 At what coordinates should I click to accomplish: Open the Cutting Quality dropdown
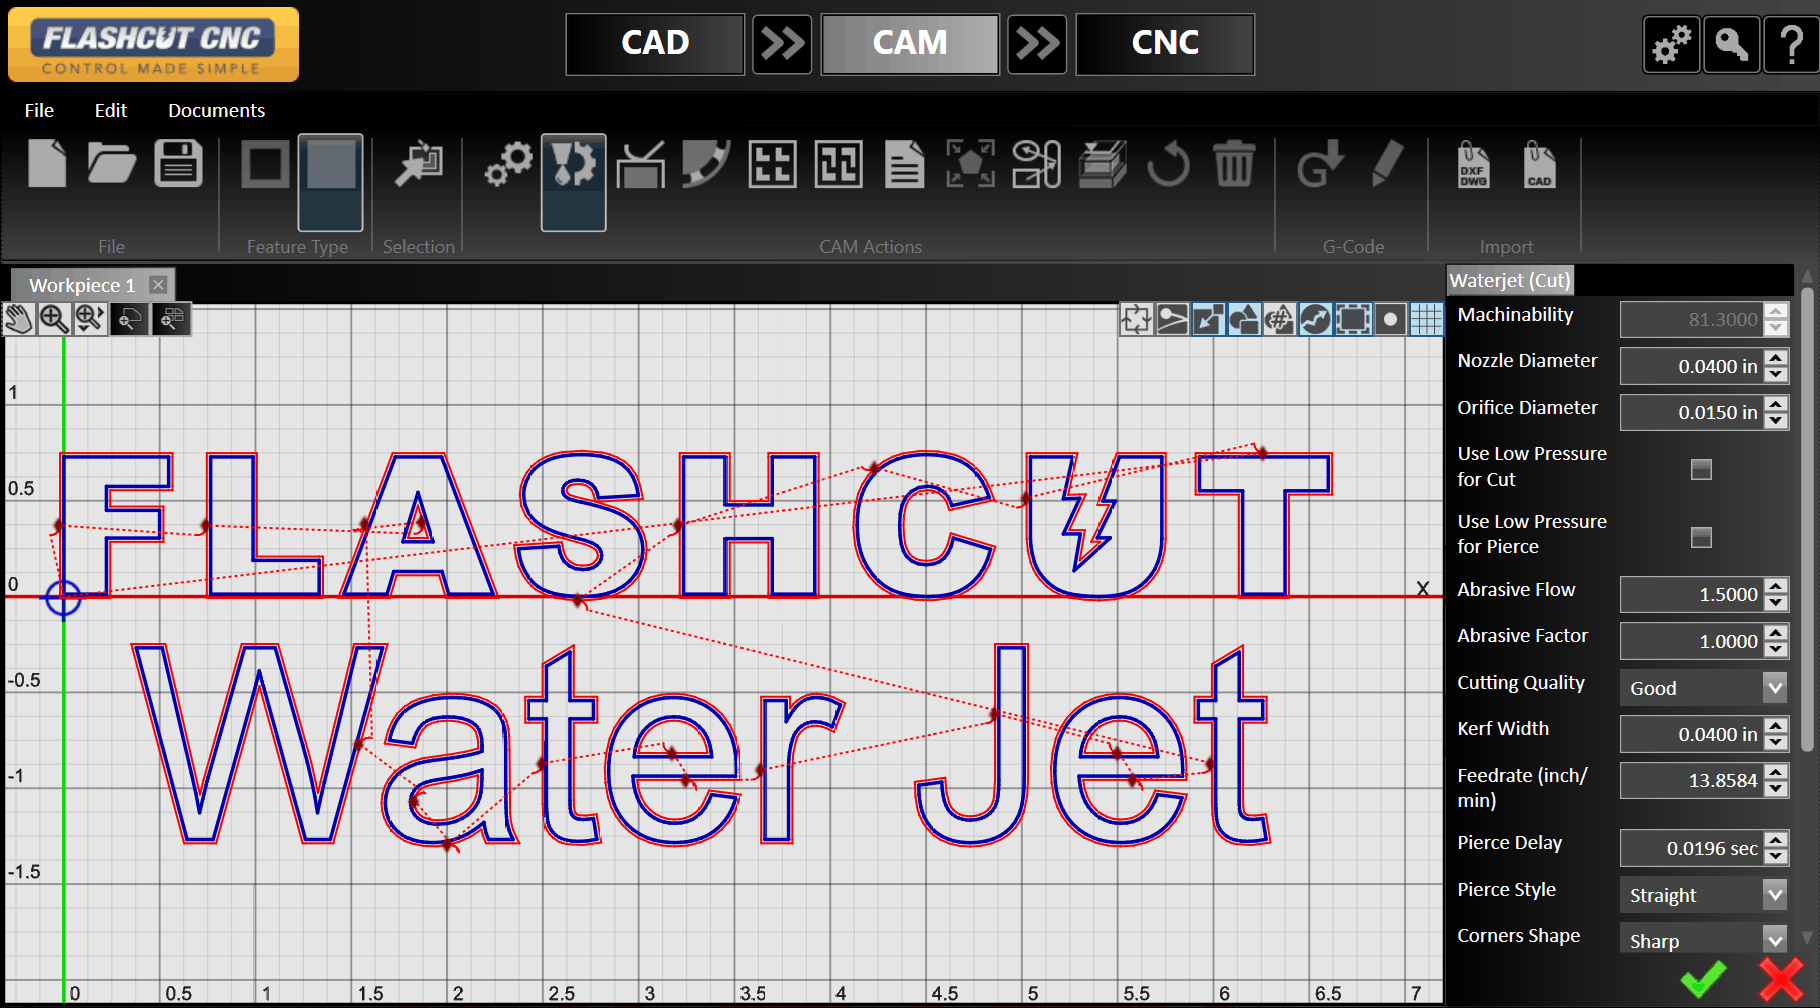click(1703, 688)
